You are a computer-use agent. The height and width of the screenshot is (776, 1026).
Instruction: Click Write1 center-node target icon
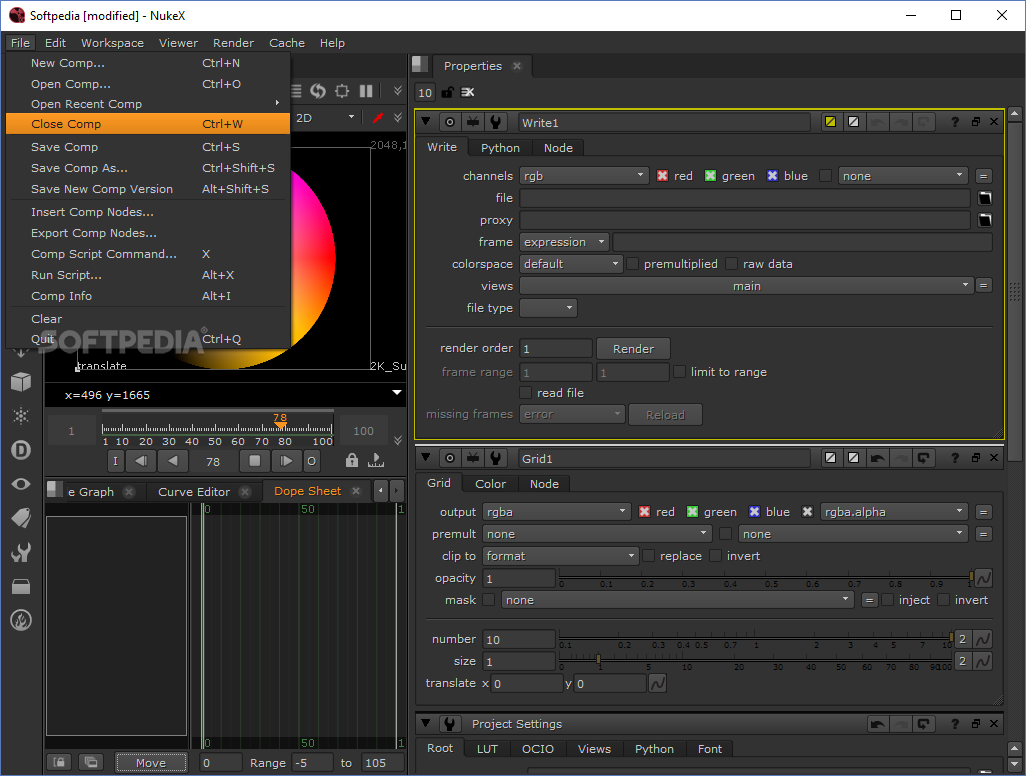coord(450,122)
